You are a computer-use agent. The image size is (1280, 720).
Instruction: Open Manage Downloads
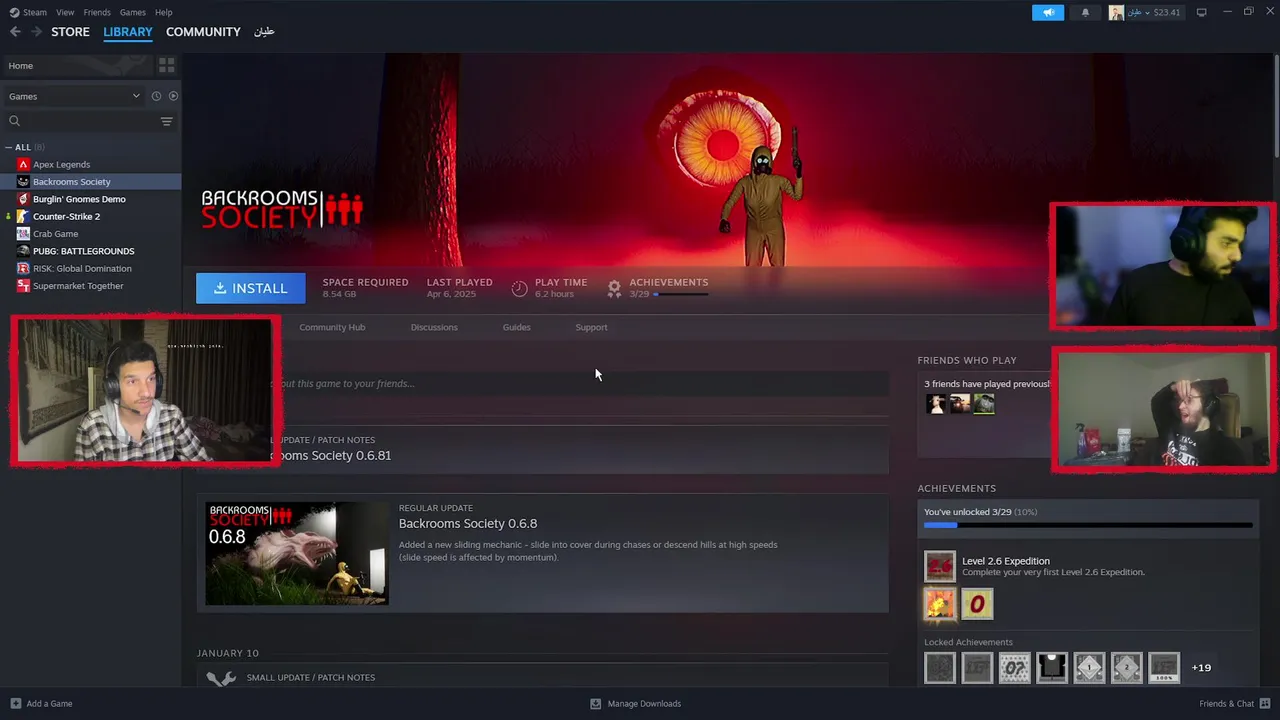(x=635, y=704)
